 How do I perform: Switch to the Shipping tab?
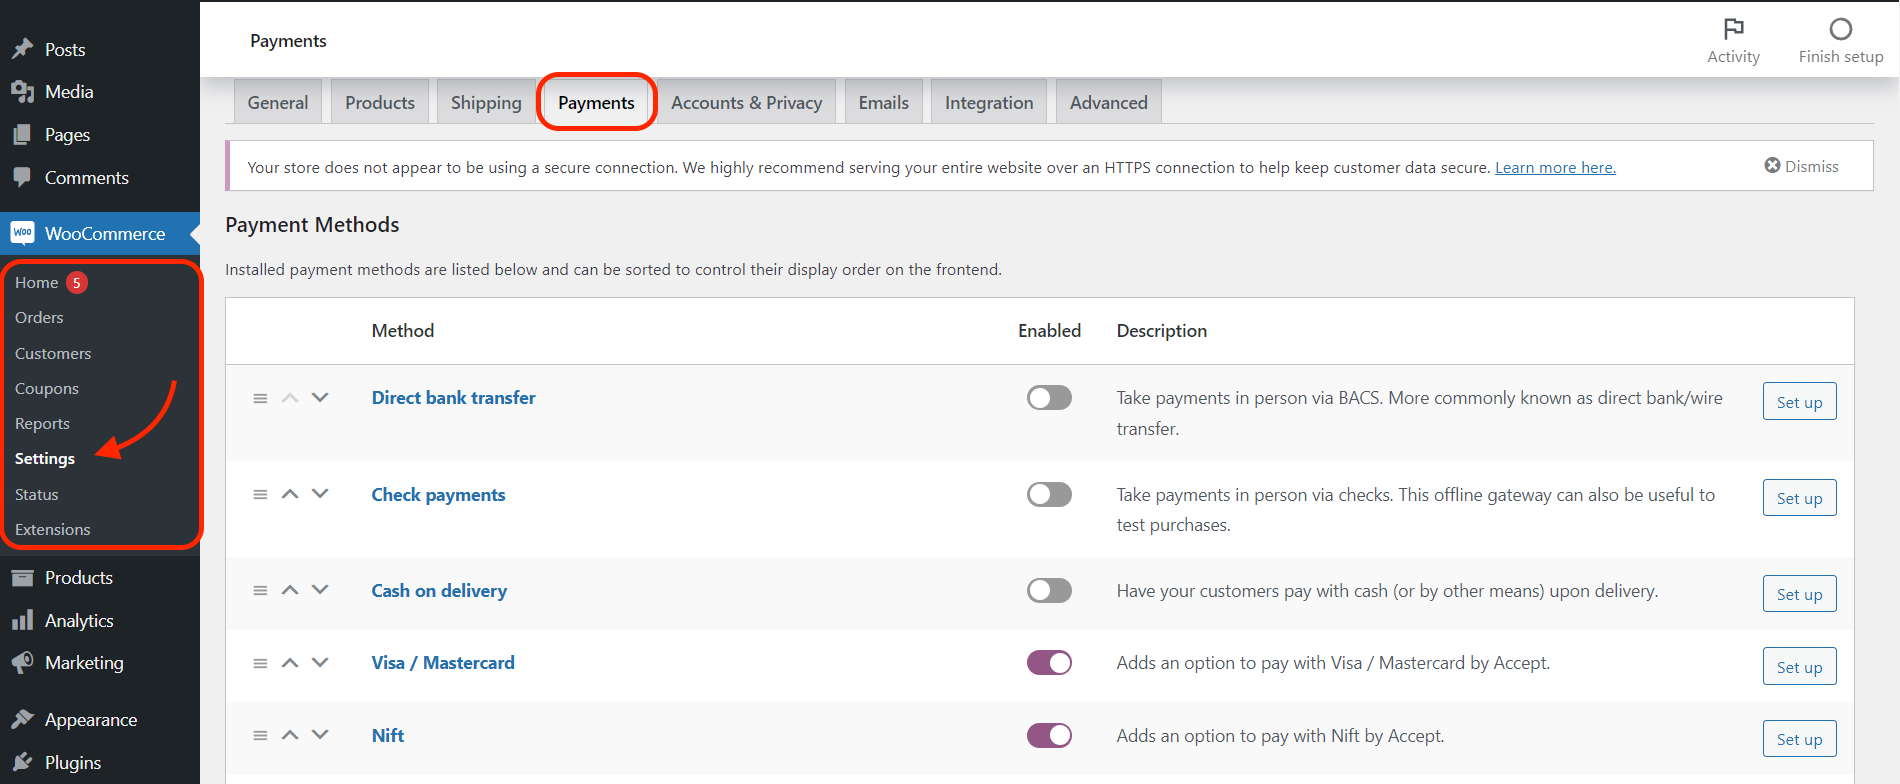486,102
